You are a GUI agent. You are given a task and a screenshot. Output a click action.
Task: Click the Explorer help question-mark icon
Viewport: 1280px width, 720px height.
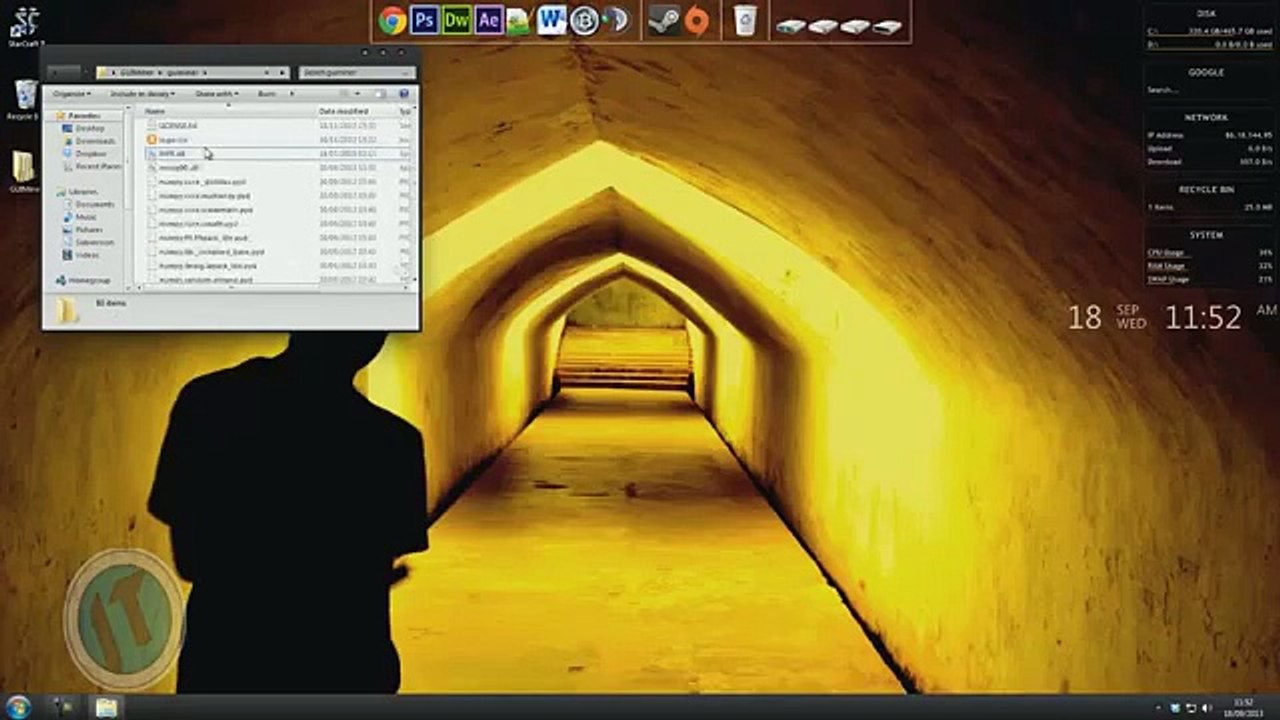coord(404,94)
